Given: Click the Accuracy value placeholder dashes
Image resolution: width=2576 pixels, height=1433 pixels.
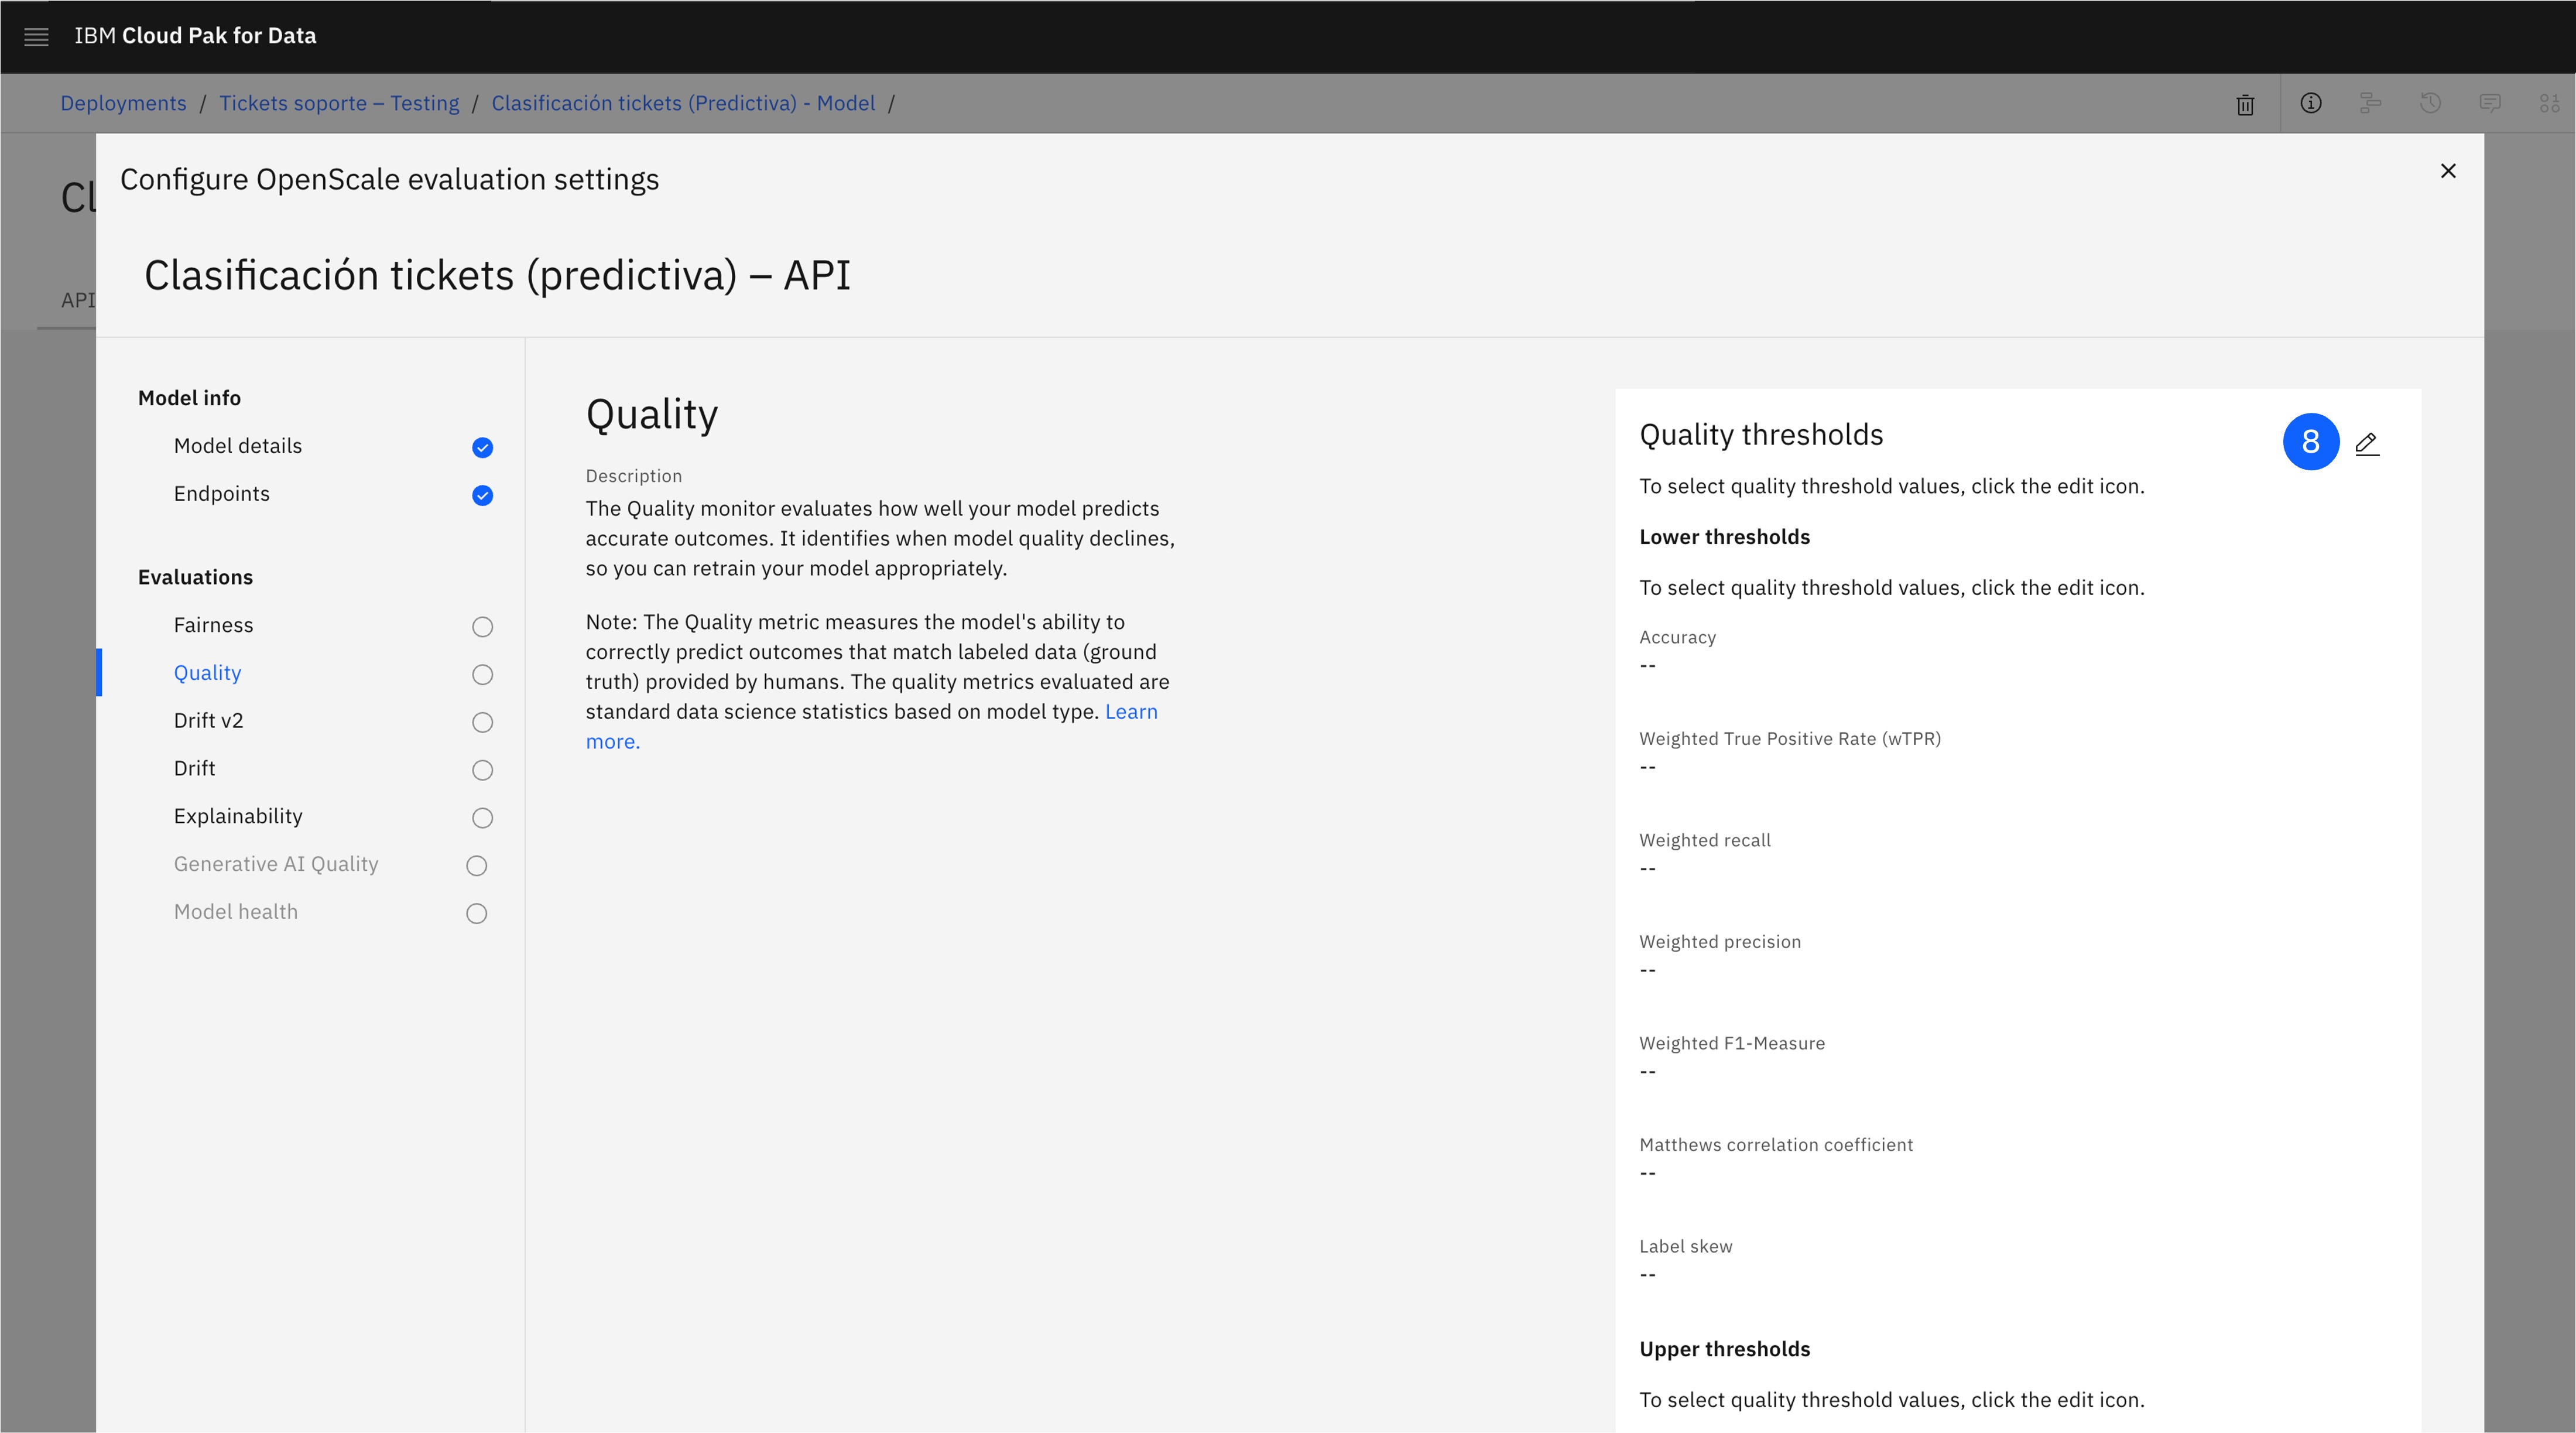Looking at the screenshot, I should pos(1647,666).
